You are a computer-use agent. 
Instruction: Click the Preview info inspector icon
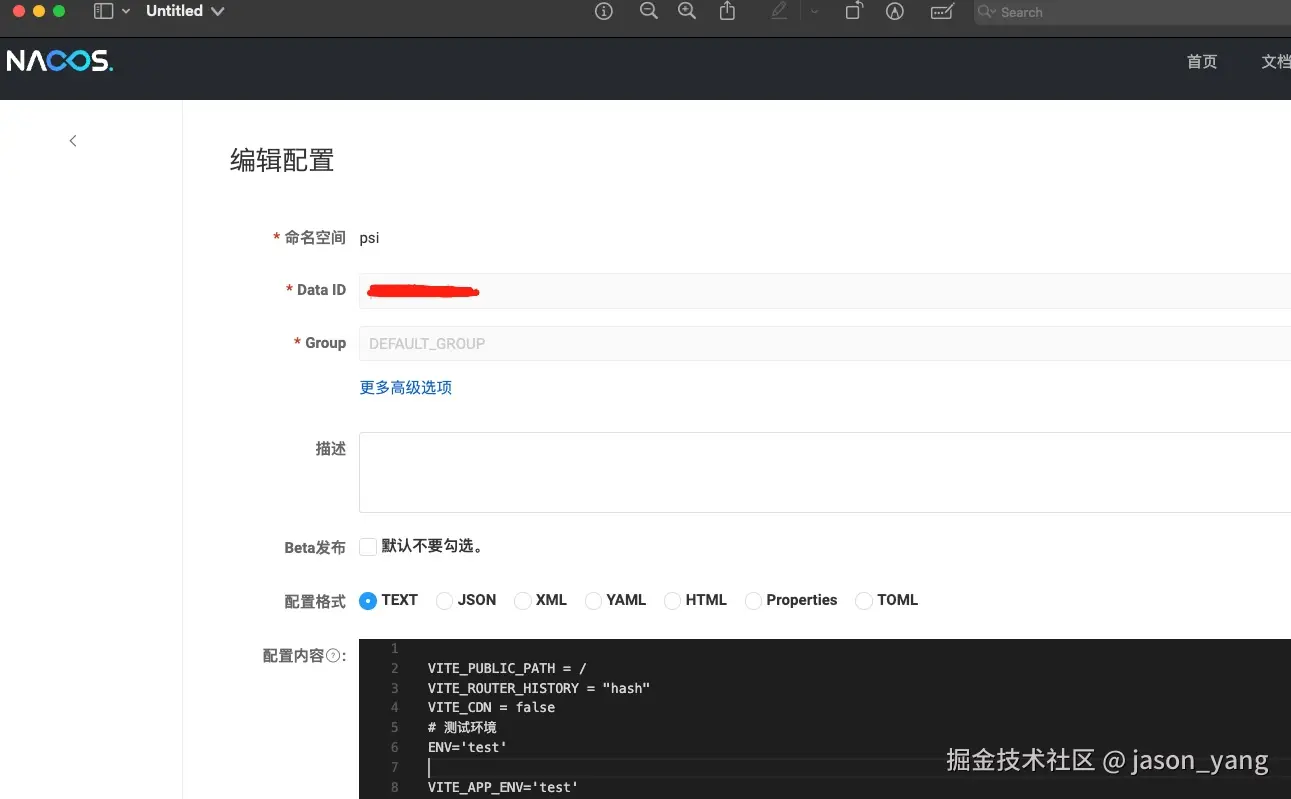click(604, 11)
